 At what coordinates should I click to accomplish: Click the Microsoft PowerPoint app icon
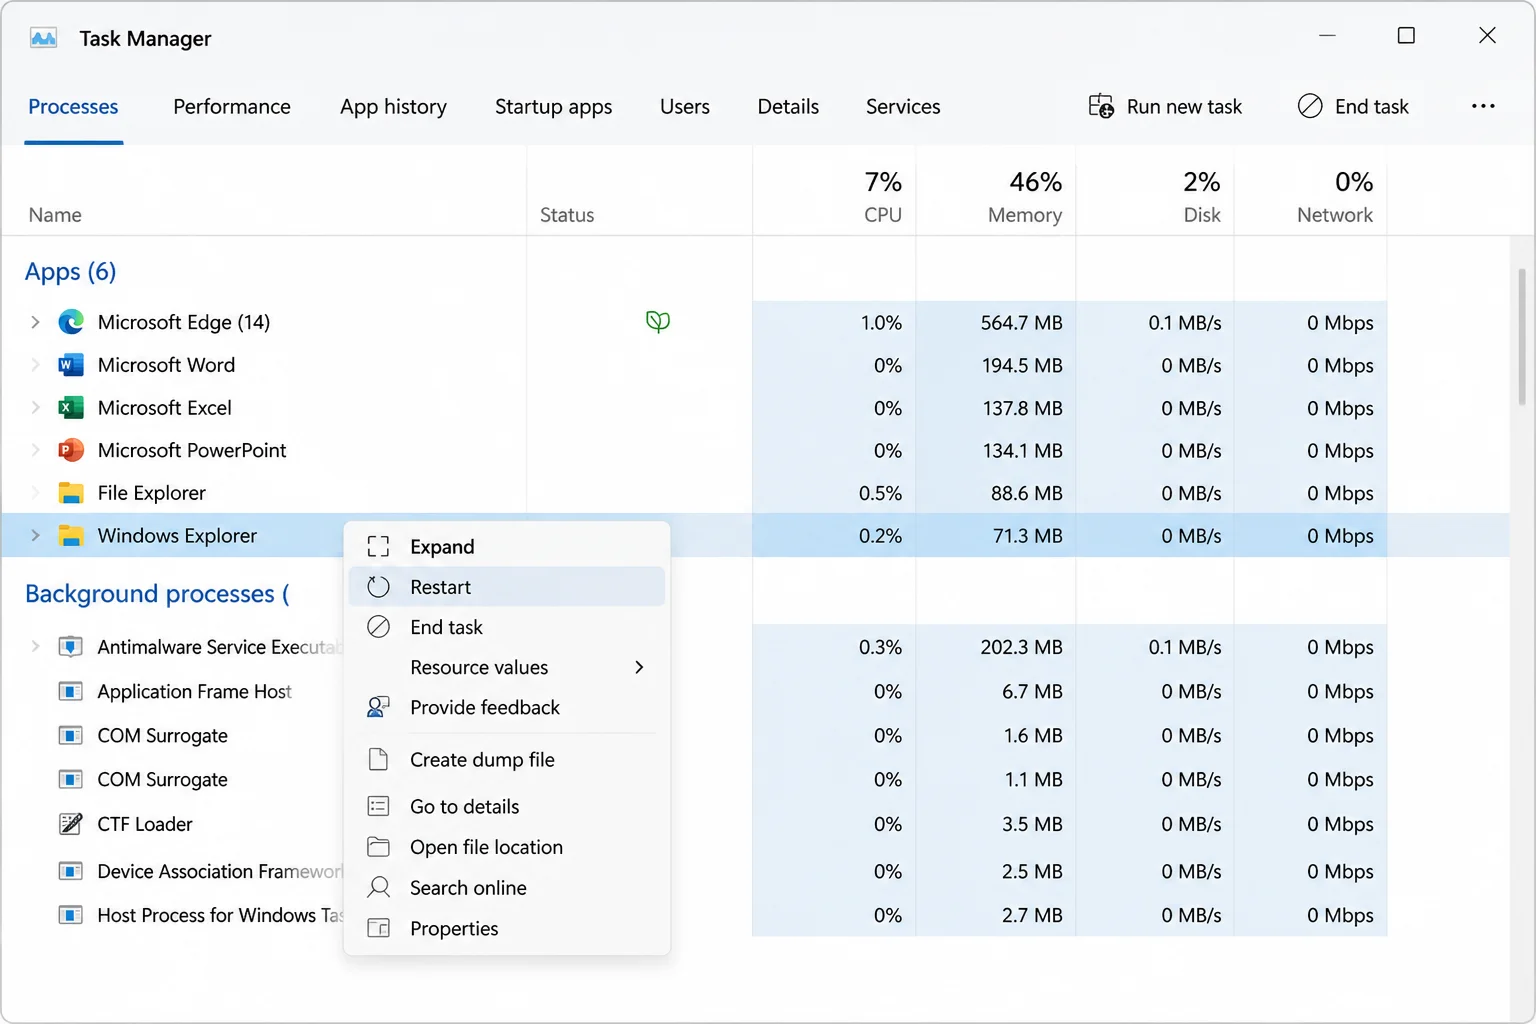(x=71, y=450)
